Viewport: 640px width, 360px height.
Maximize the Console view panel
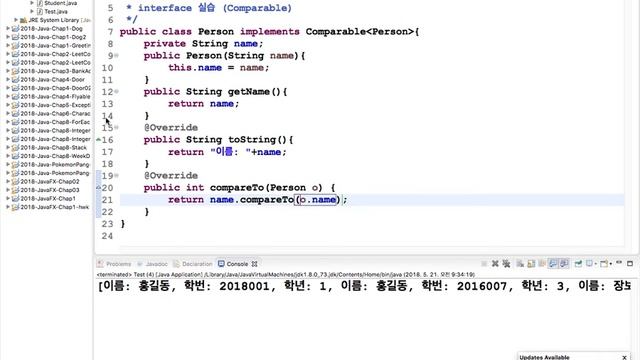(x=630, y=264)
